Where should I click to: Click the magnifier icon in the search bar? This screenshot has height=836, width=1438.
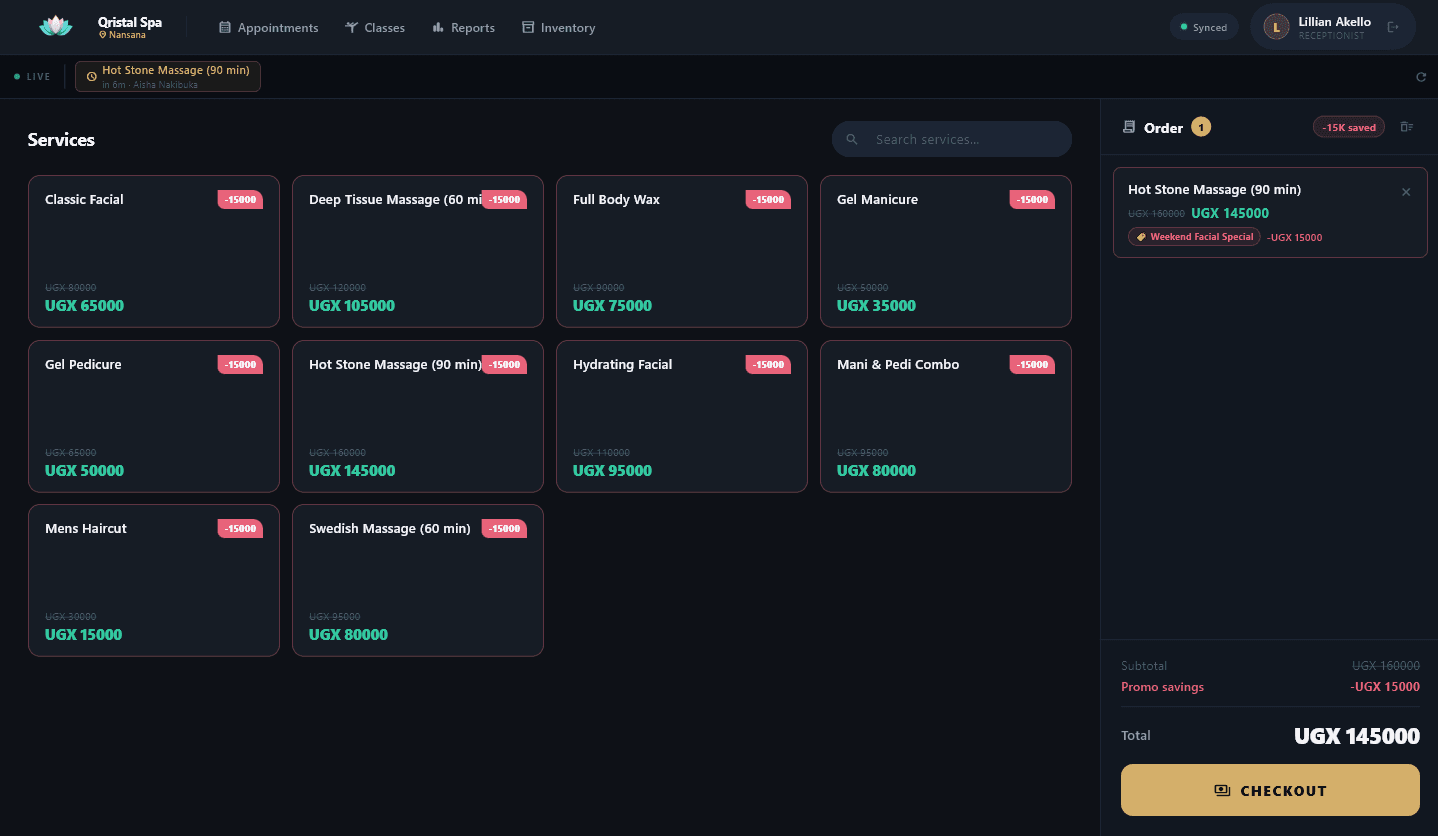click(851, 139)
